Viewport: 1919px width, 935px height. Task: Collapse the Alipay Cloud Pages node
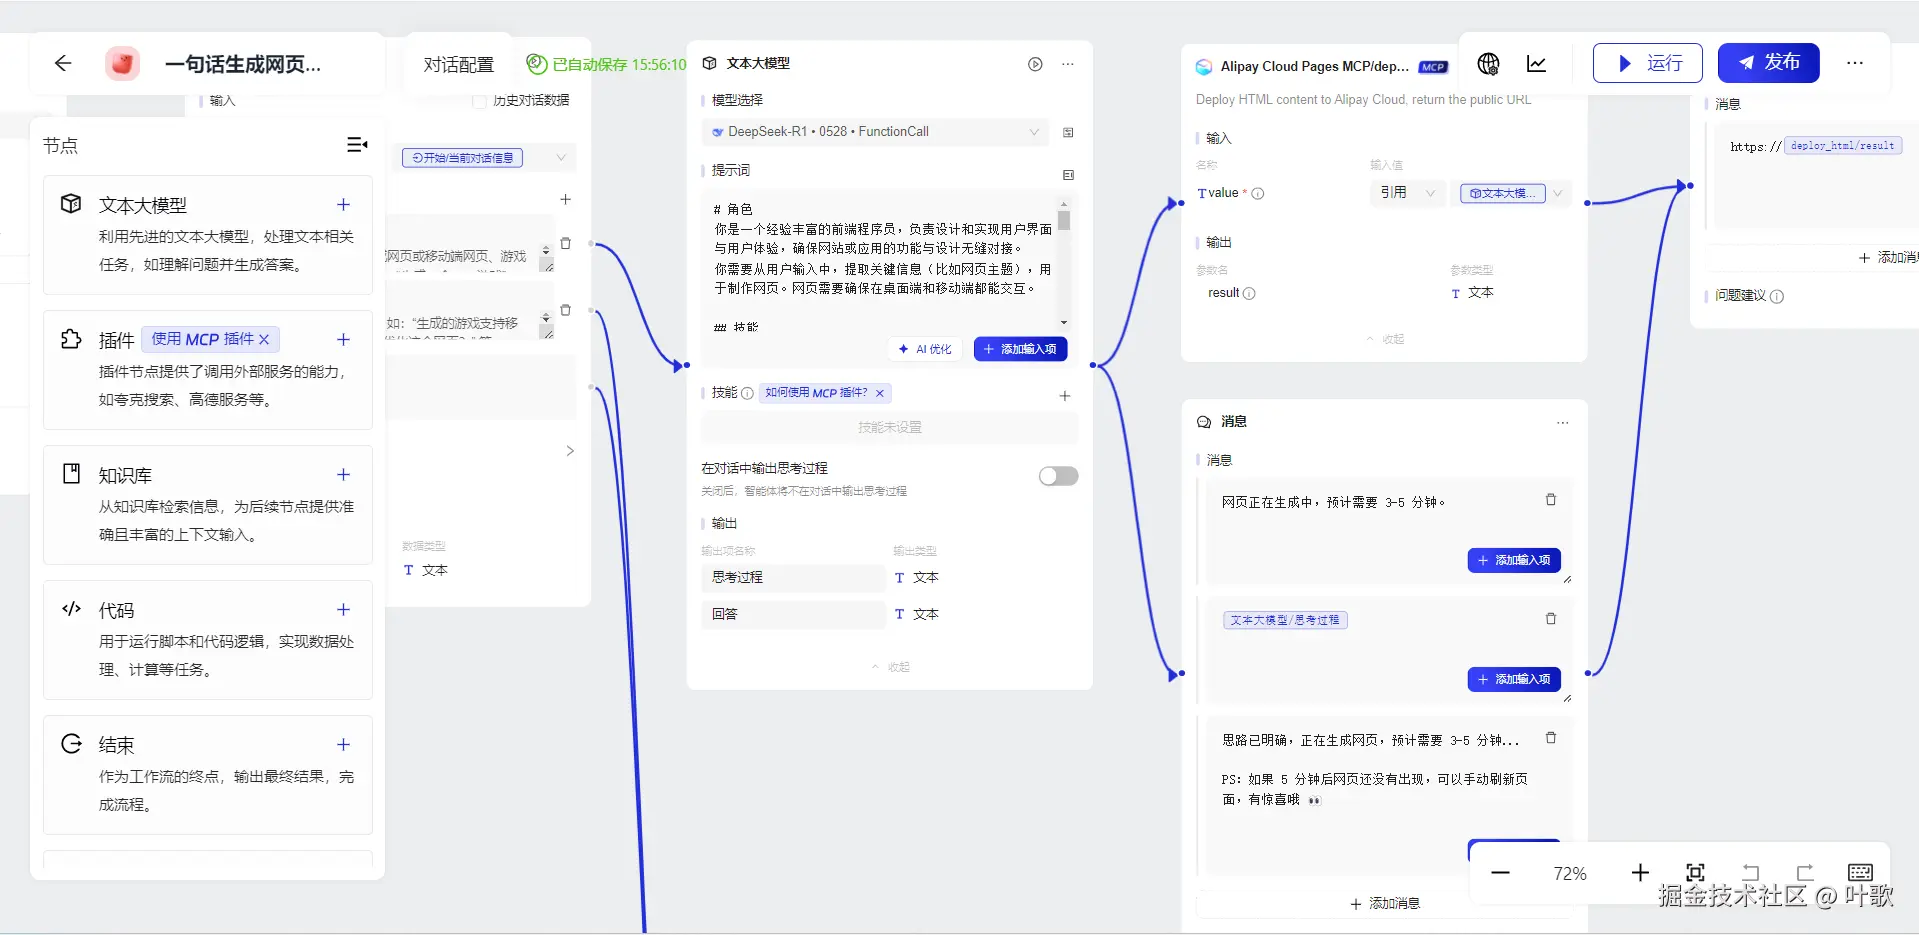[1385, 339]
